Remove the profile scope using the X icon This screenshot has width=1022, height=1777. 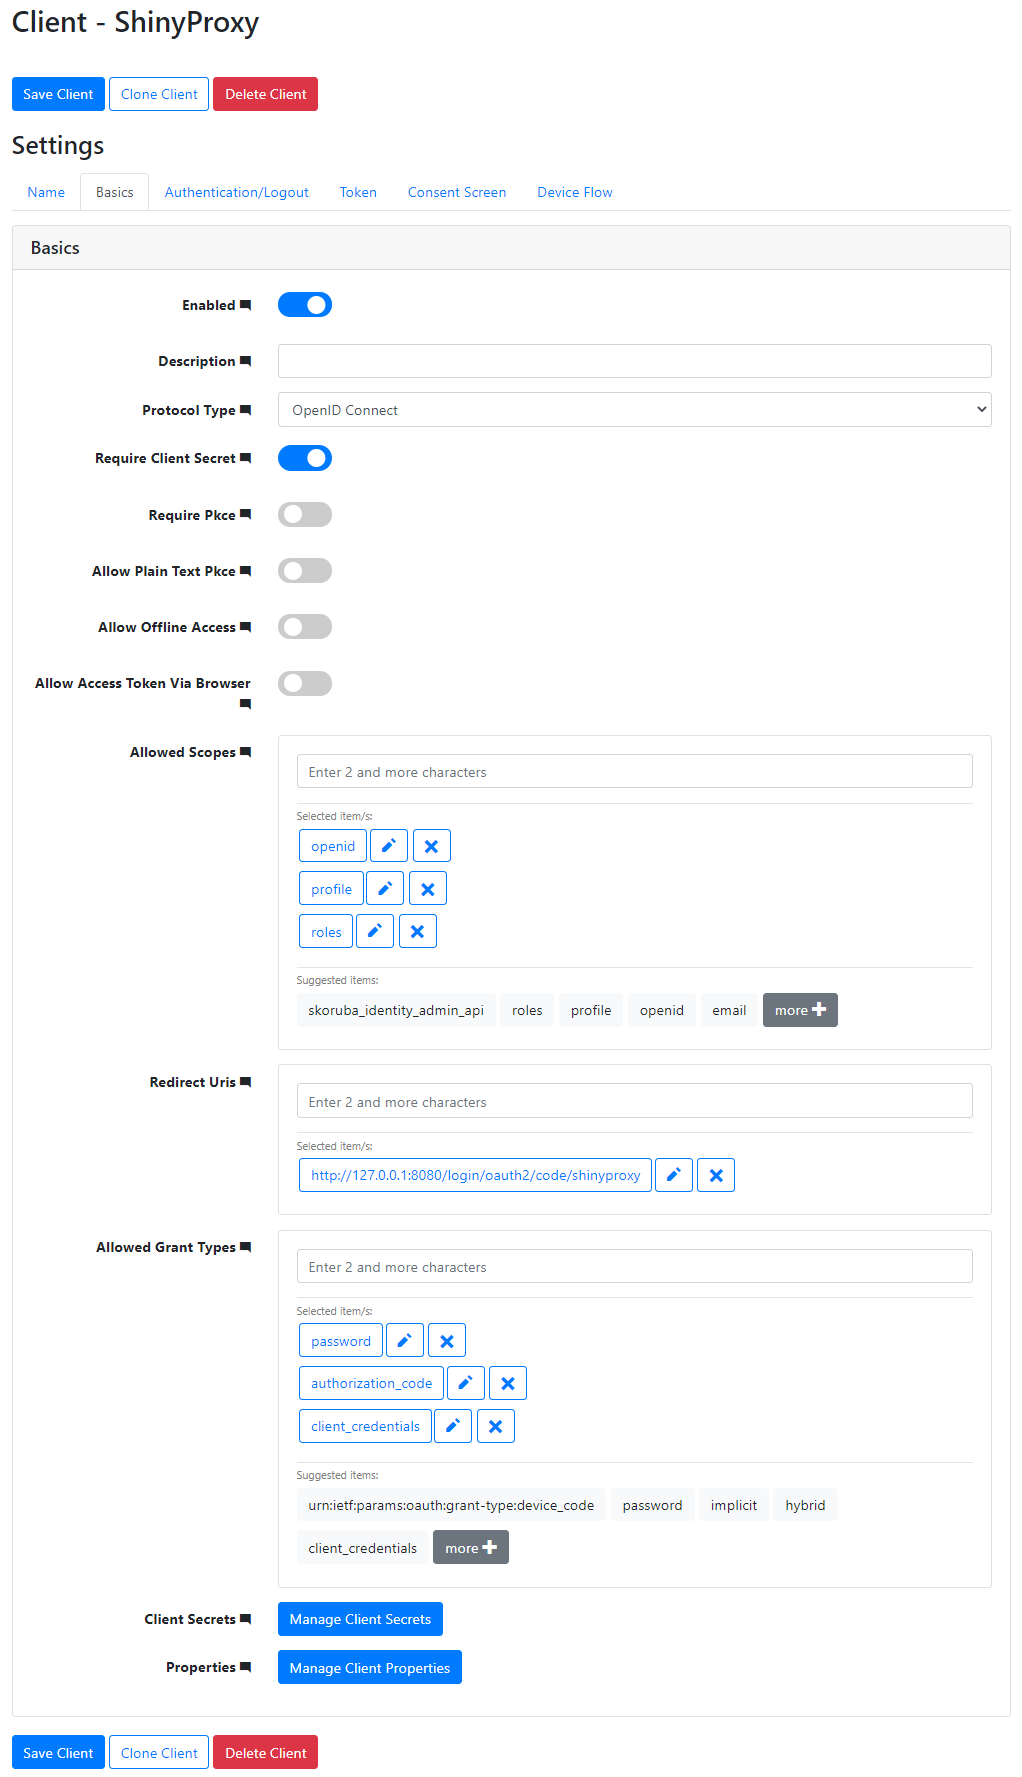click(428, 888)
